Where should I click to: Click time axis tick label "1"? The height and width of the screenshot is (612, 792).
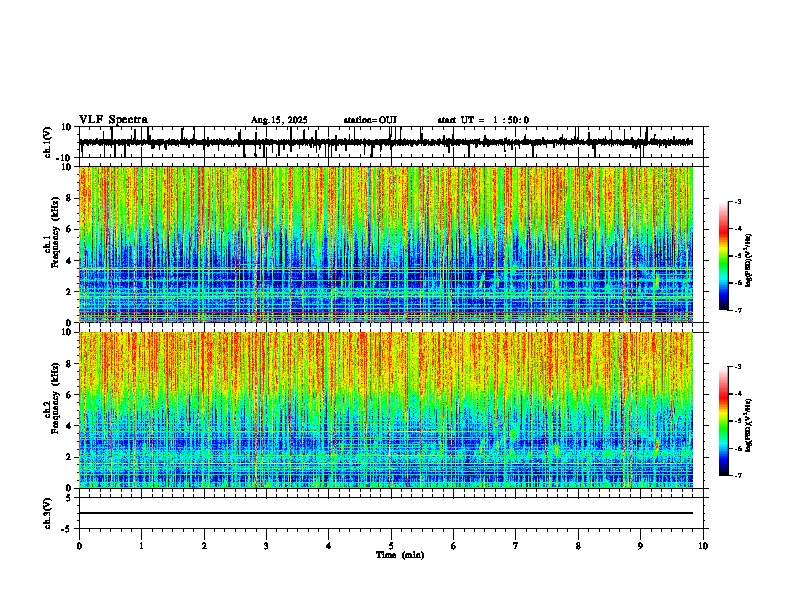(141, 546)
